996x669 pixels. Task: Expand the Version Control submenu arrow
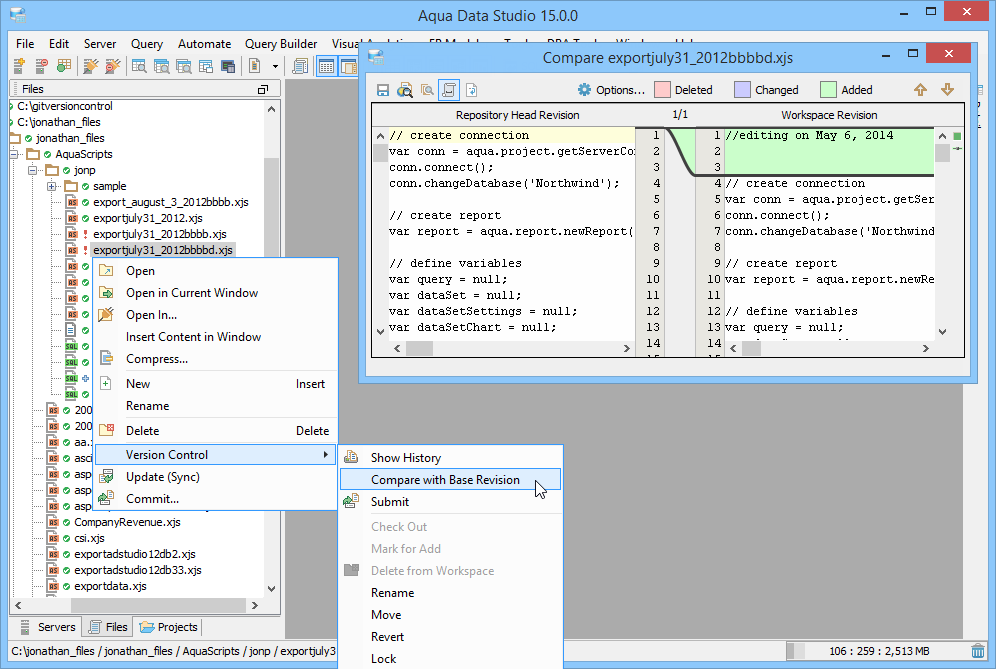325,454
